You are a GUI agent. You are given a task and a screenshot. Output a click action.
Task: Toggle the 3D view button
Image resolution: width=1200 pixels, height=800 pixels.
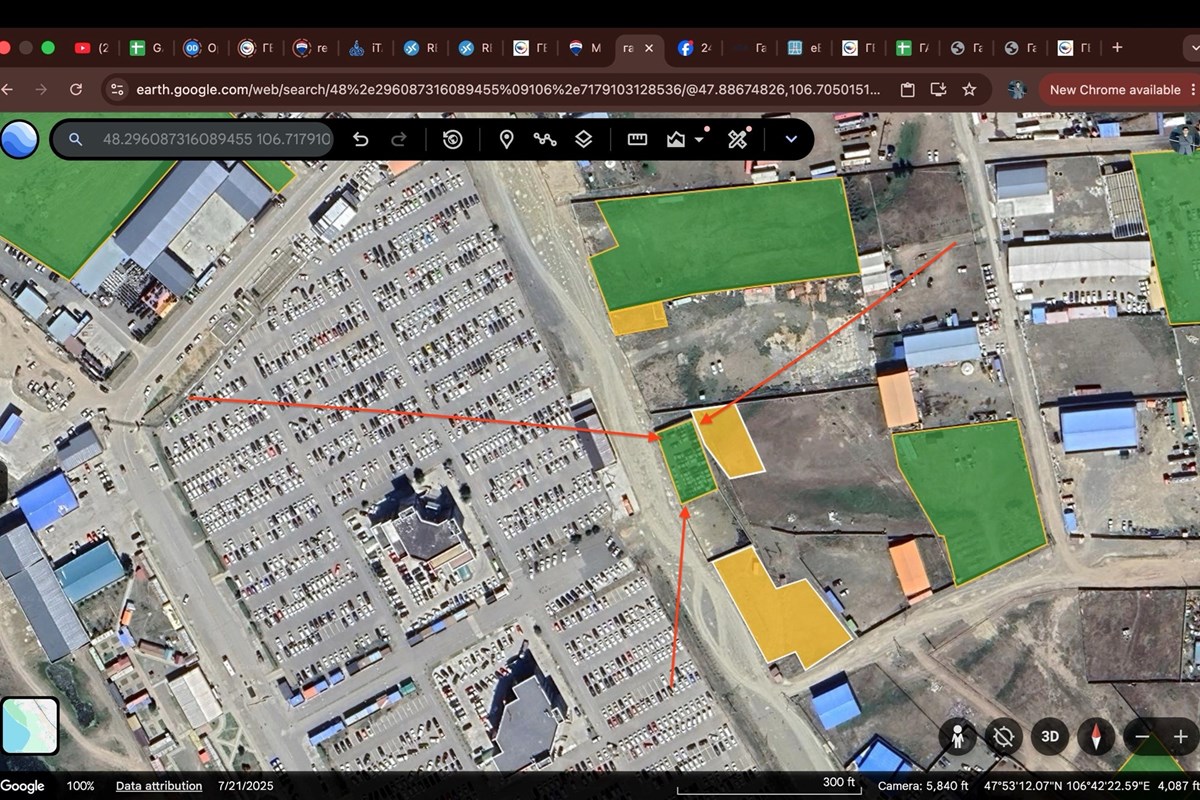pyautogui.click(x=1050, y=737)
